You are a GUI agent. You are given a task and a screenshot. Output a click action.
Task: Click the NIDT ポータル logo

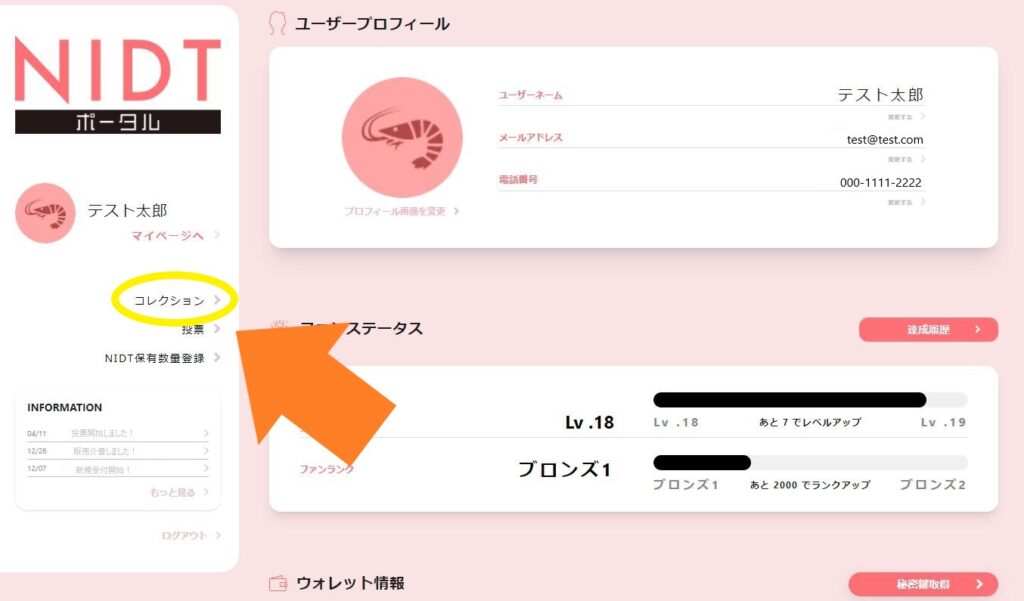tap(118, 85)
